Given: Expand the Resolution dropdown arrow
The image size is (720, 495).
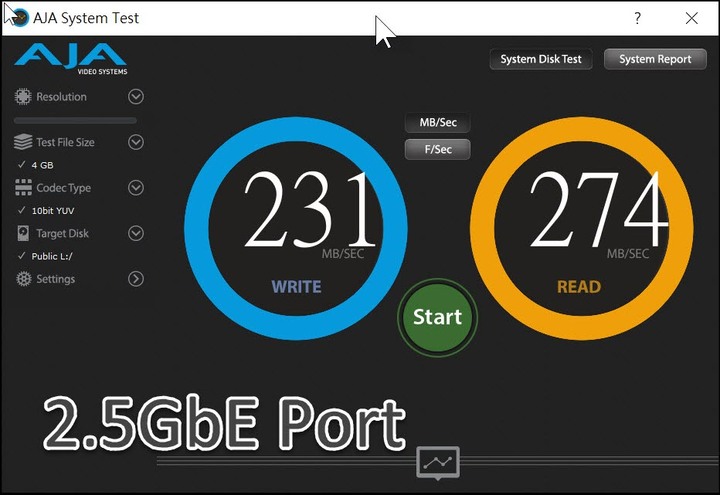Looking at the screenshot, I should (x=136, y=96).
